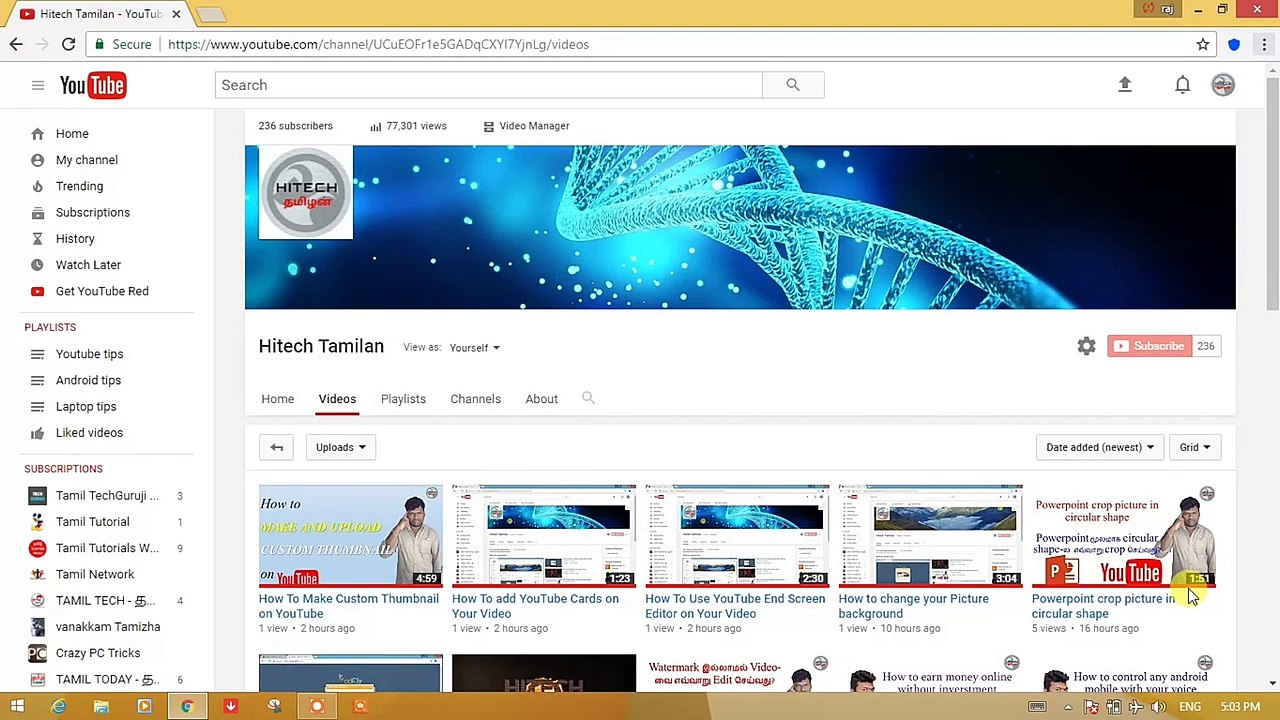Open the Video Manager link

coord(526,126)
